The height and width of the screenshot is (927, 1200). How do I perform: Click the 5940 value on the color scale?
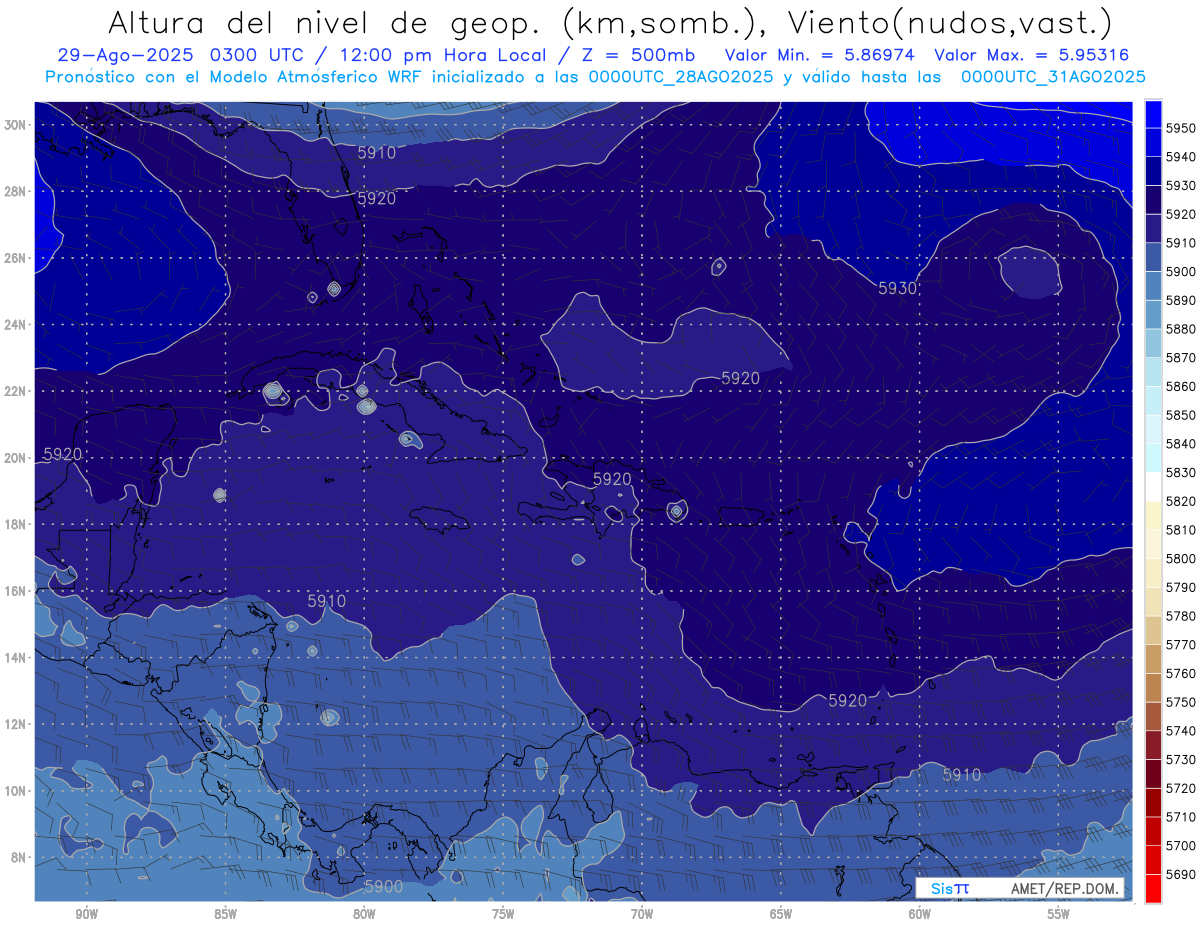point(1181,157)
